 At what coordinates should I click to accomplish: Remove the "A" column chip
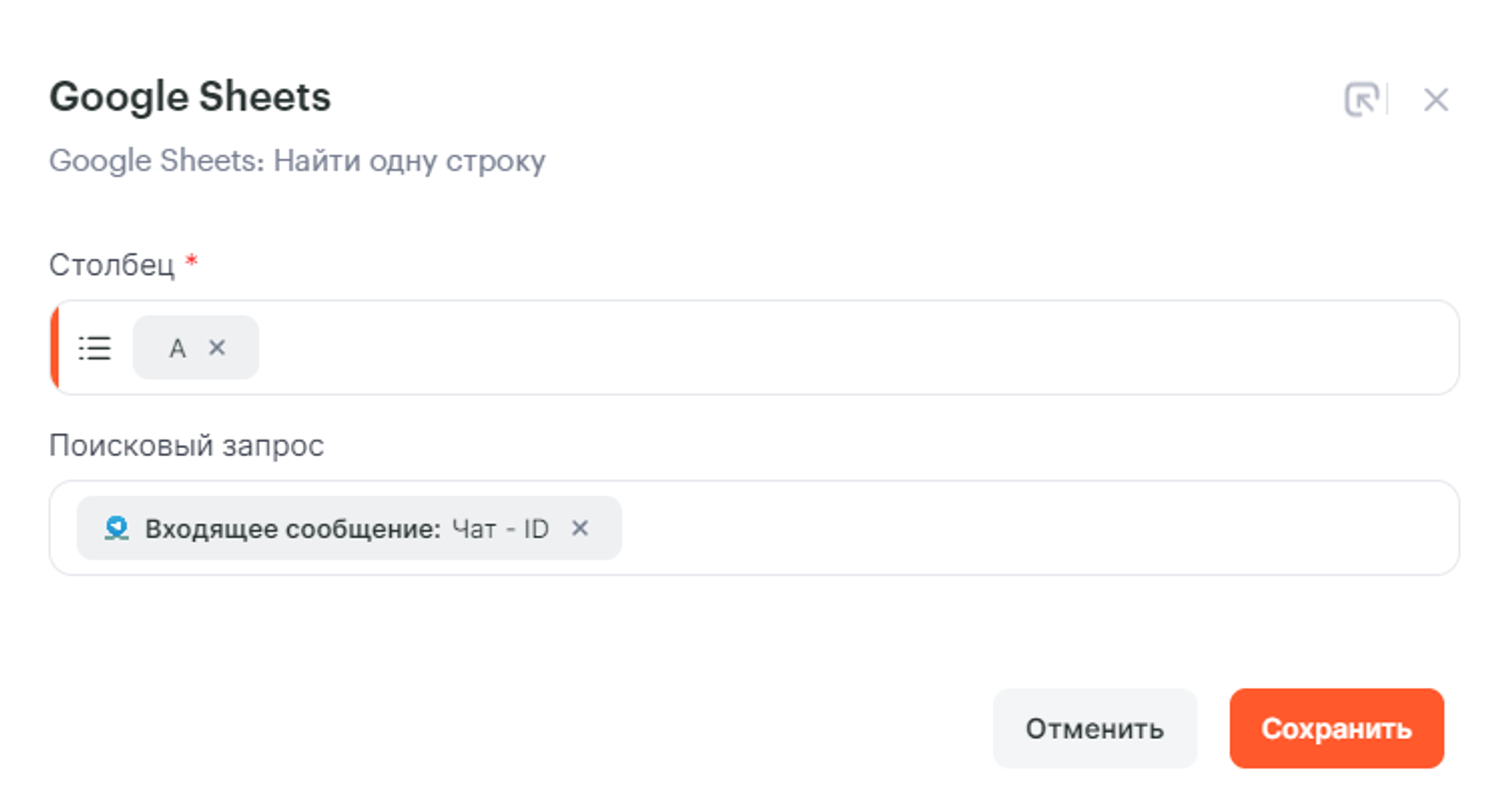pyautogui.click(x=217, y=347)
